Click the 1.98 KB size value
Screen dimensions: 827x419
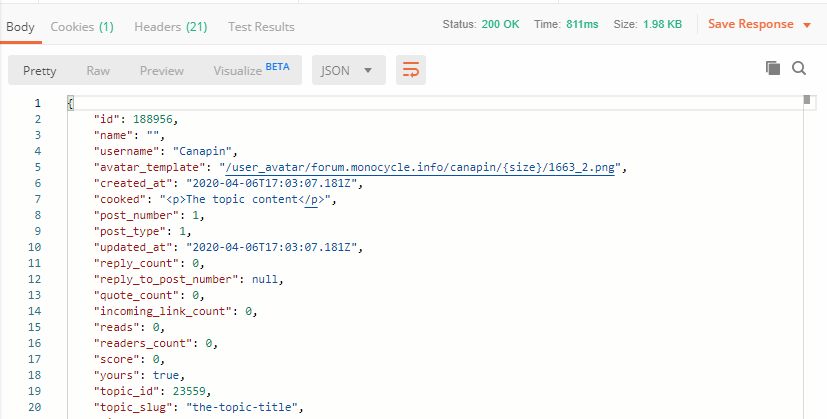coord(662,24)
